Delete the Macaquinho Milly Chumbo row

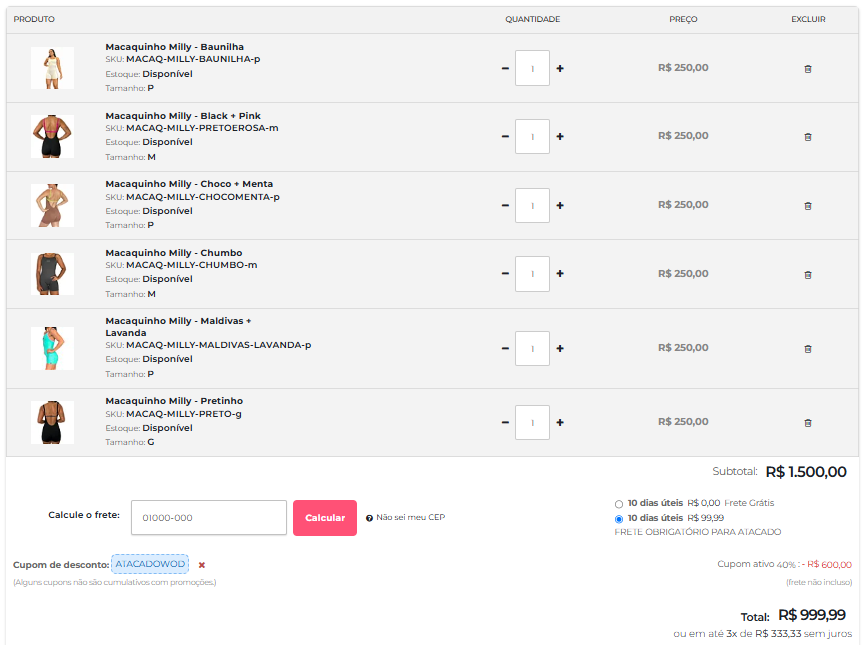pyautogui.click(x=808, y=274)
